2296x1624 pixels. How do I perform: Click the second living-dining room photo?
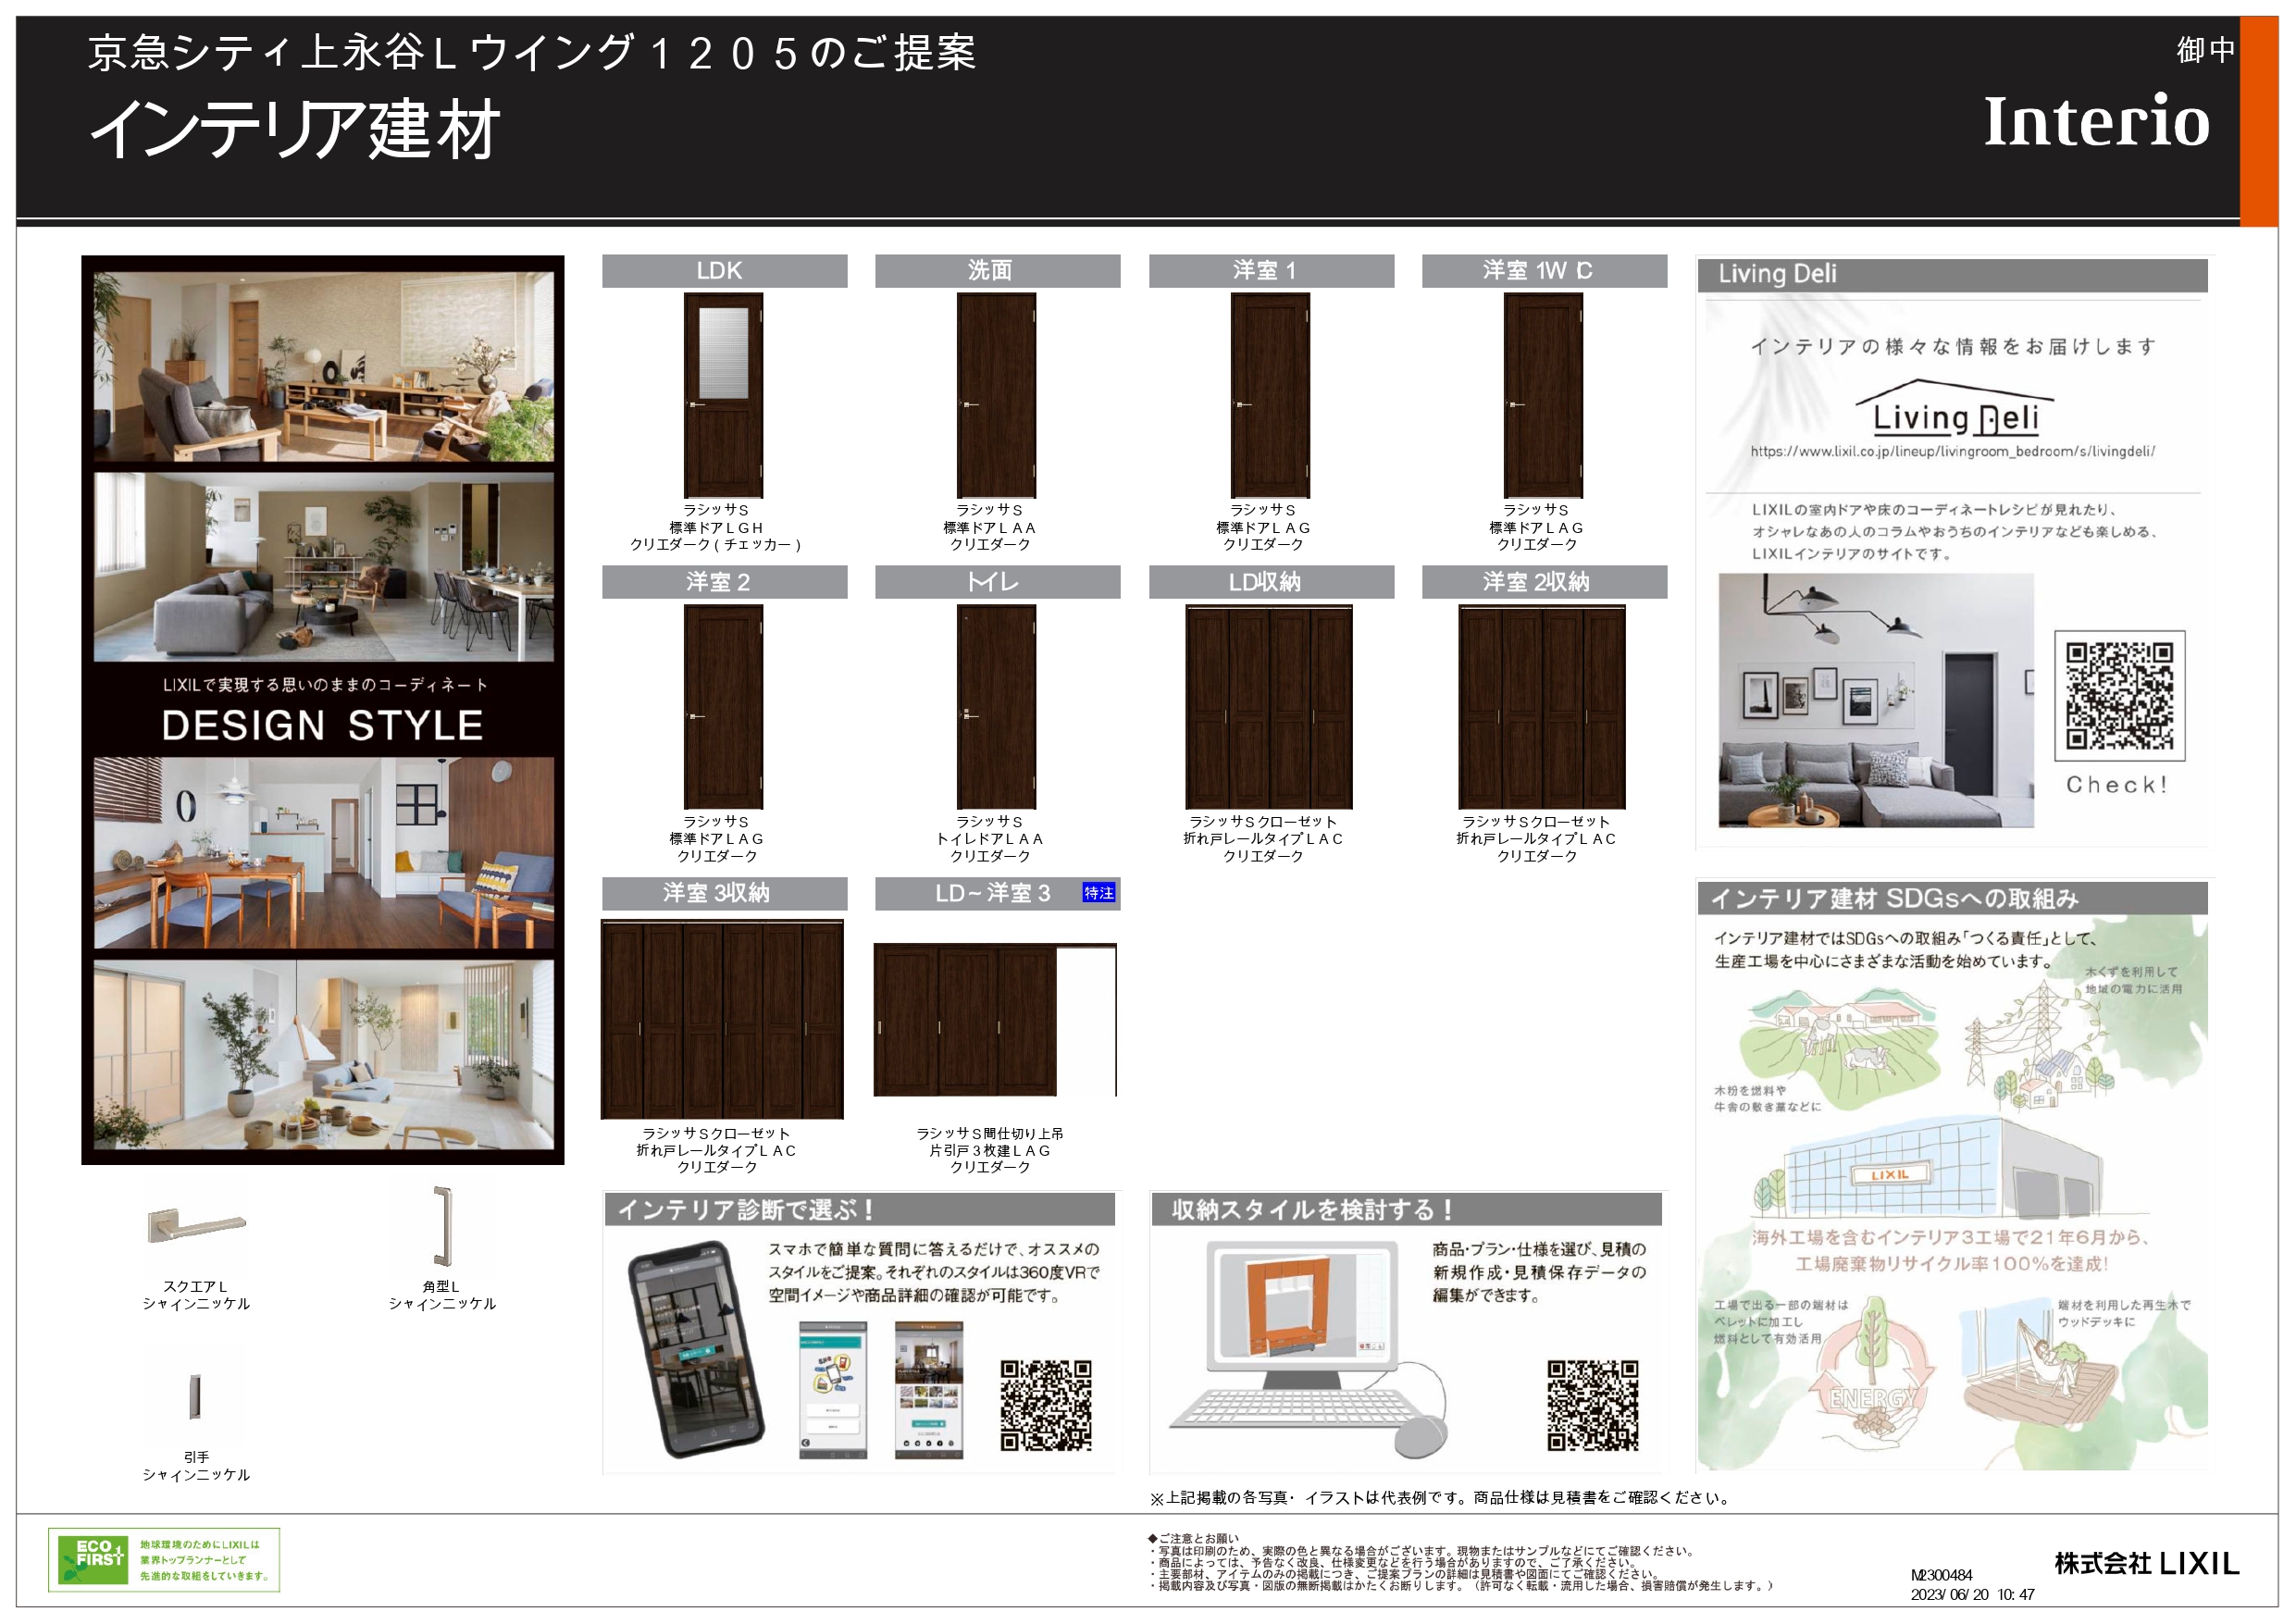pyautogui.click(x=324, y=567)
